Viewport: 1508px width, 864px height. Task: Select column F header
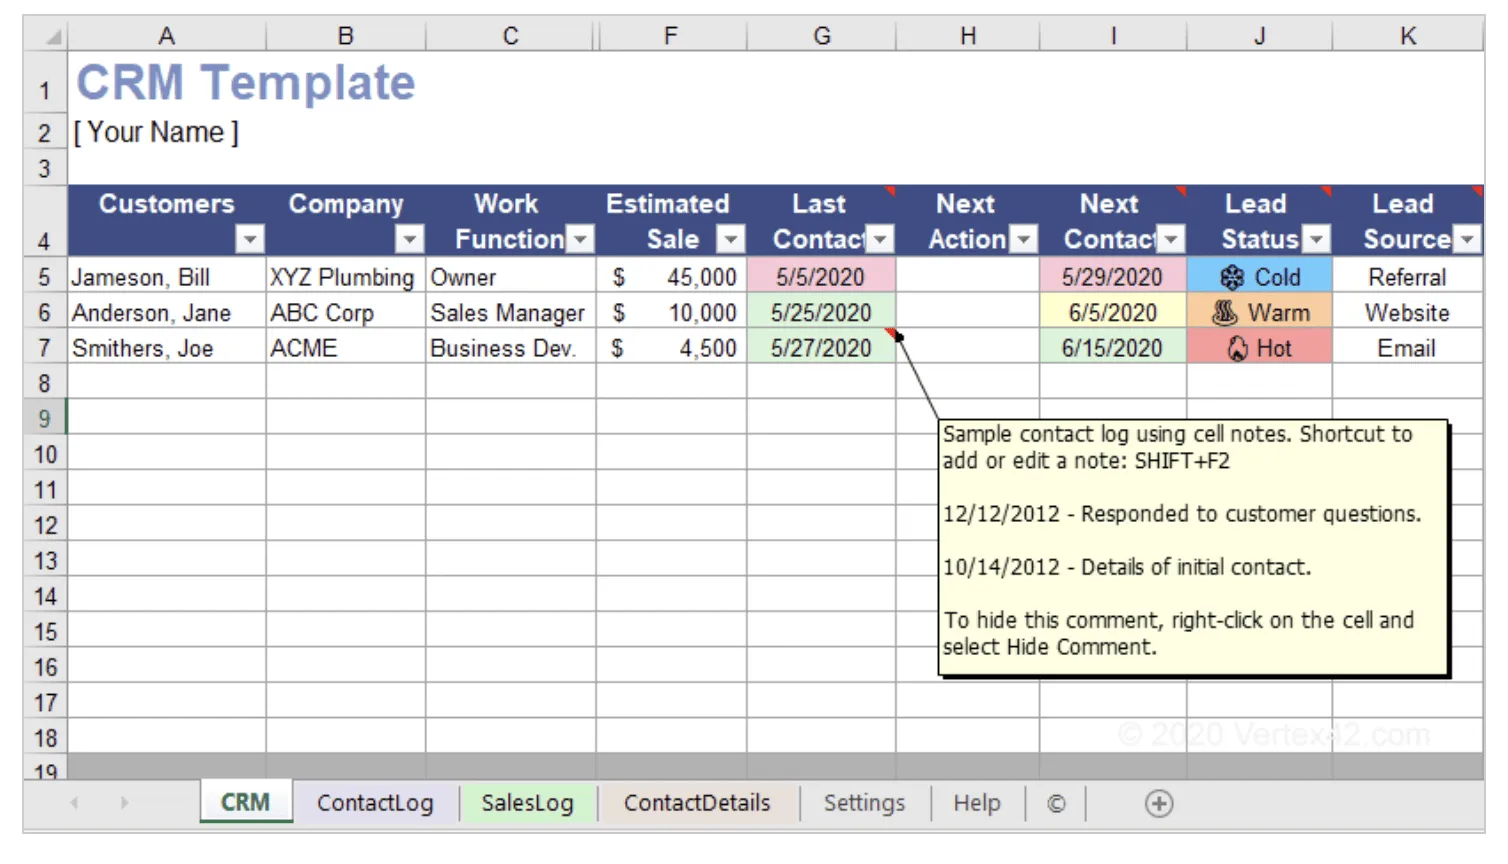click(671, 36)
